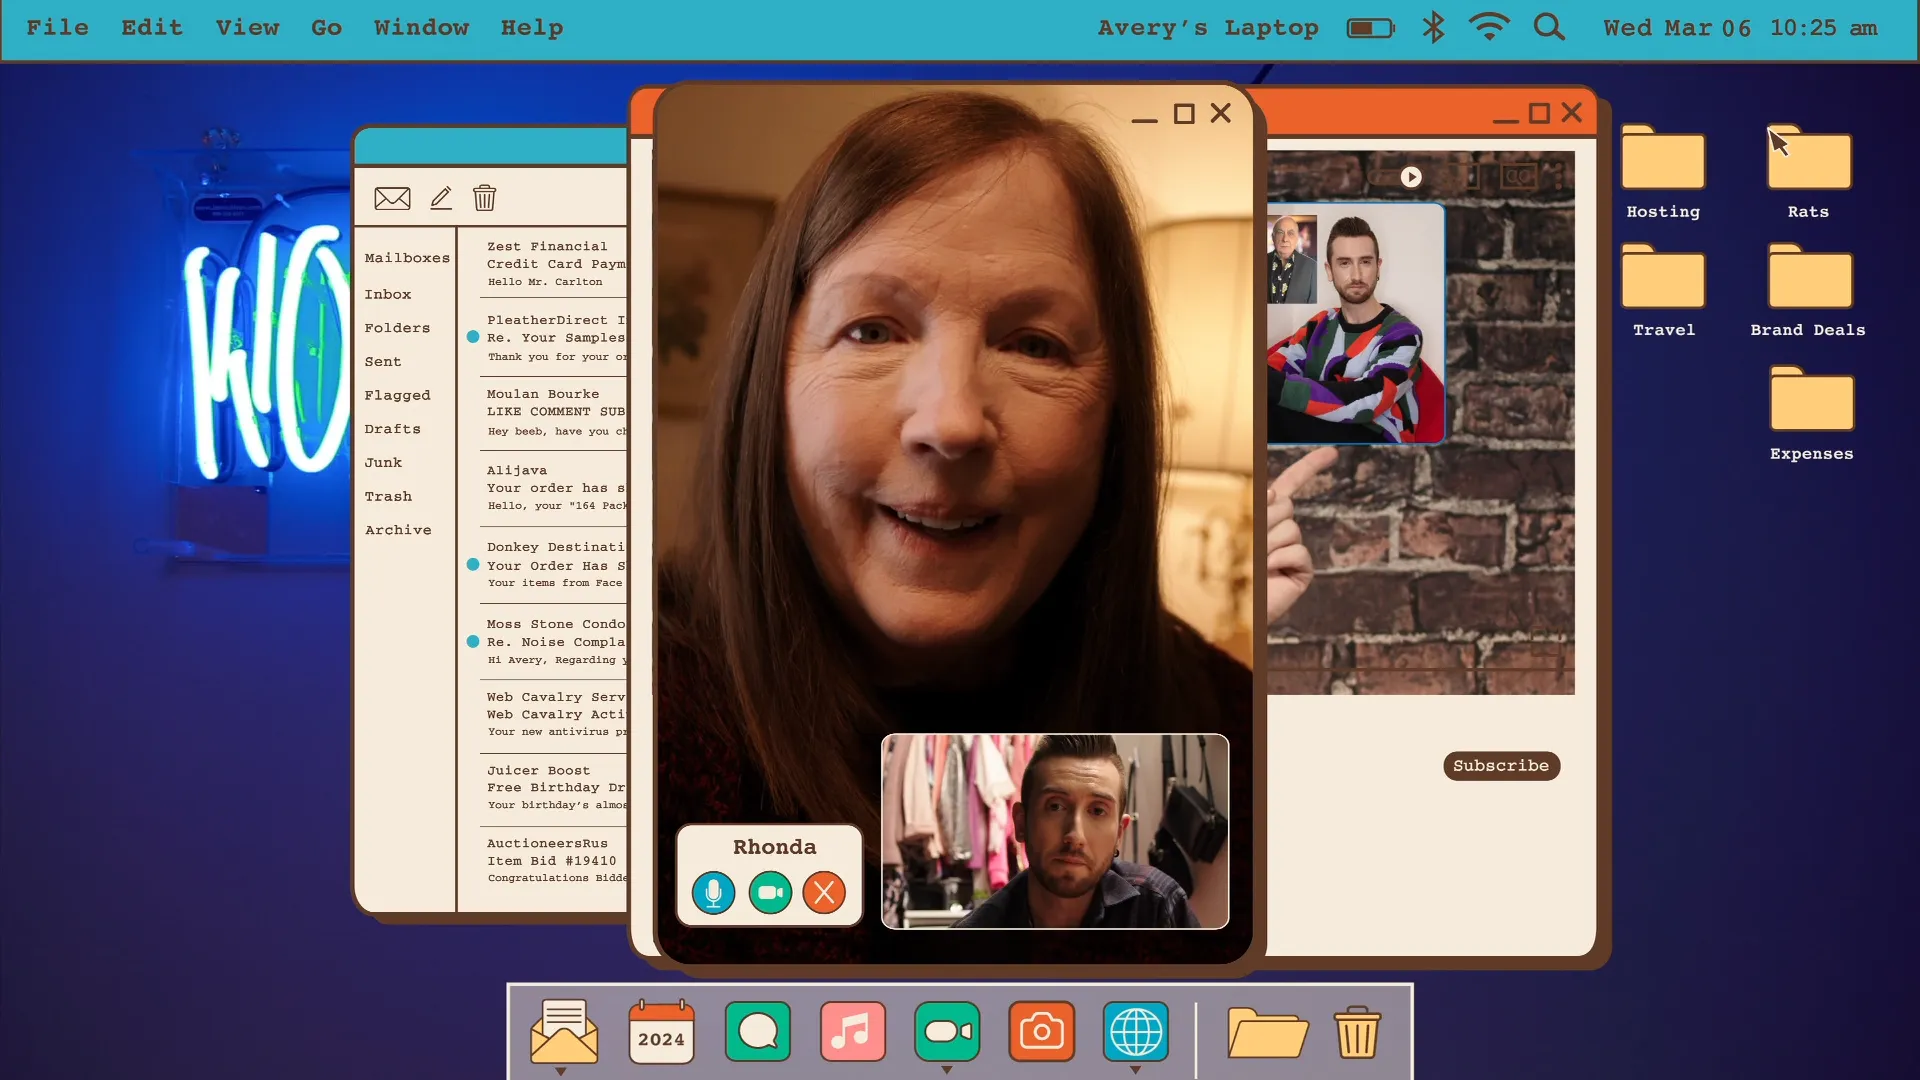
Task: Click the compose pencil icon in mail
Action: click(441, 198)
